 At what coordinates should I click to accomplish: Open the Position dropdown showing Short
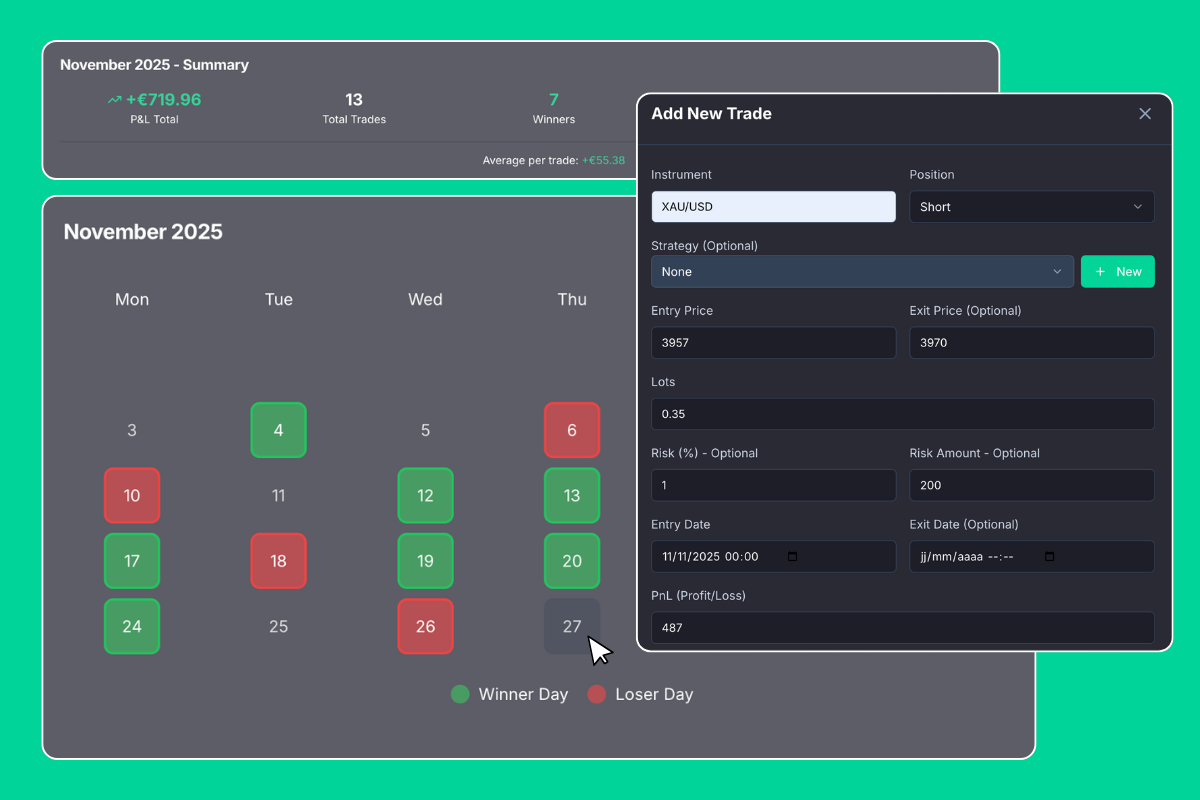click(1031, 207)
